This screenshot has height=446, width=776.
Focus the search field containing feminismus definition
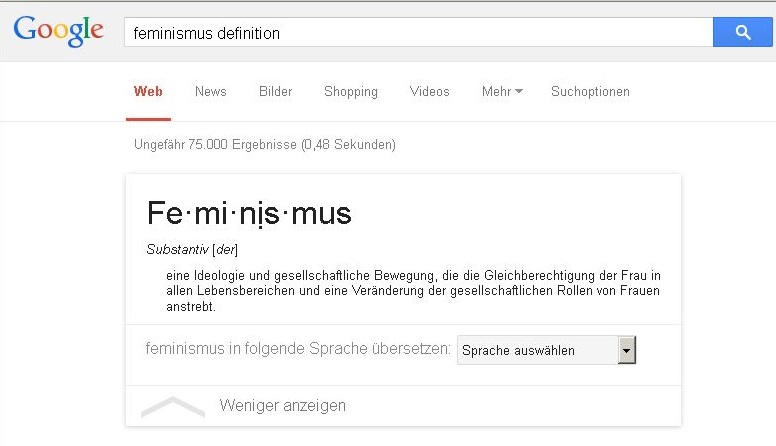pyautogui.click(x=419, y=32)
